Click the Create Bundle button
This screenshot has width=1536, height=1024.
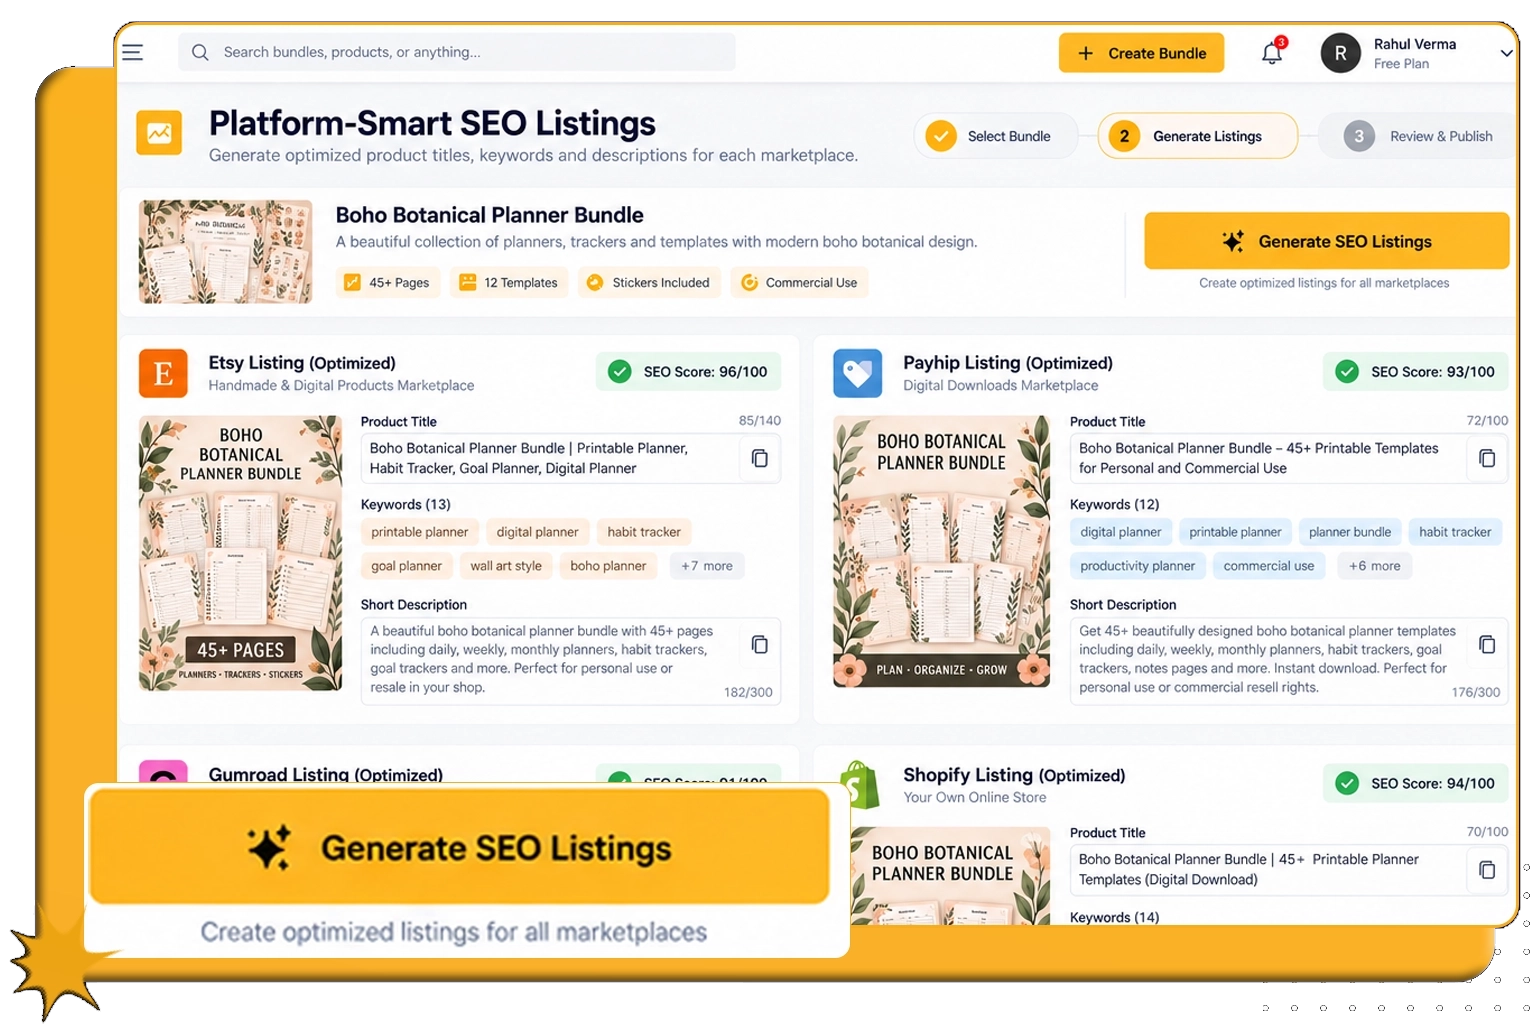pyautogui.click(x=1141, y=53)
